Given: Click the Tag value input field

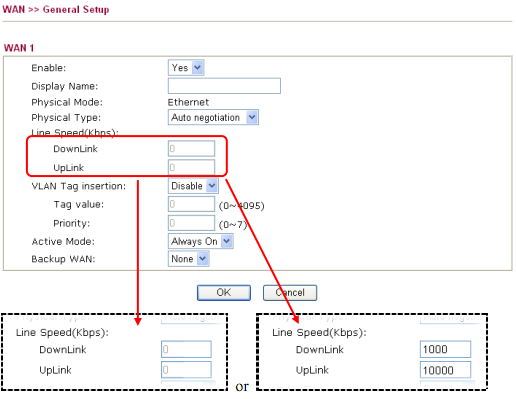Looking at the screenshot, I should click(x=191, y=204).
